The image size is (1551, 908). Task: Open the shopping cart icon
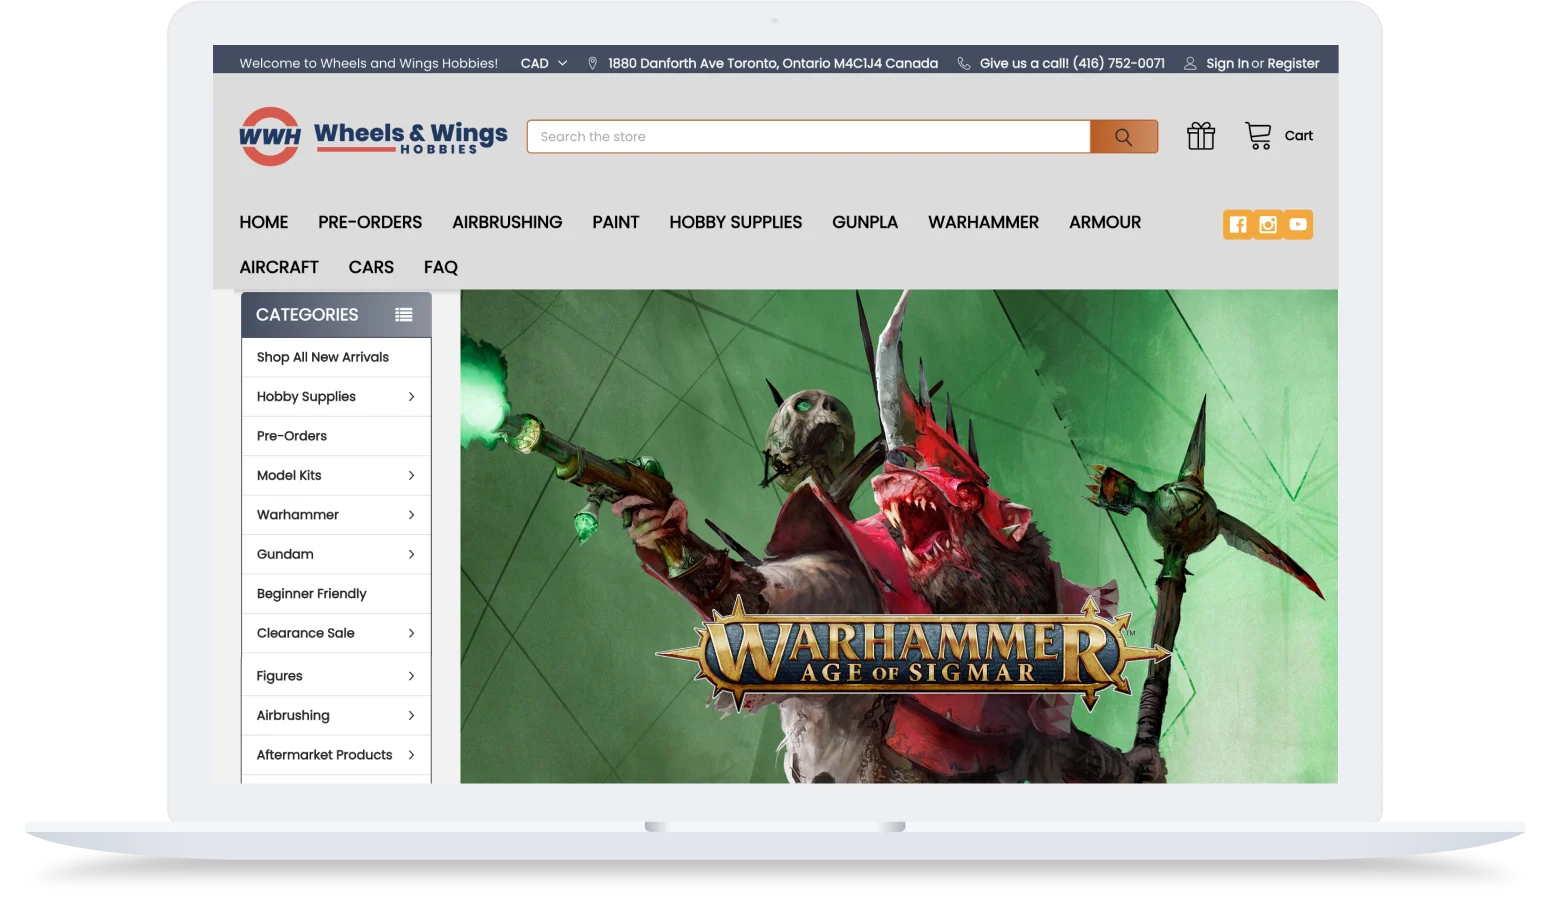[x=1258, y=136]
